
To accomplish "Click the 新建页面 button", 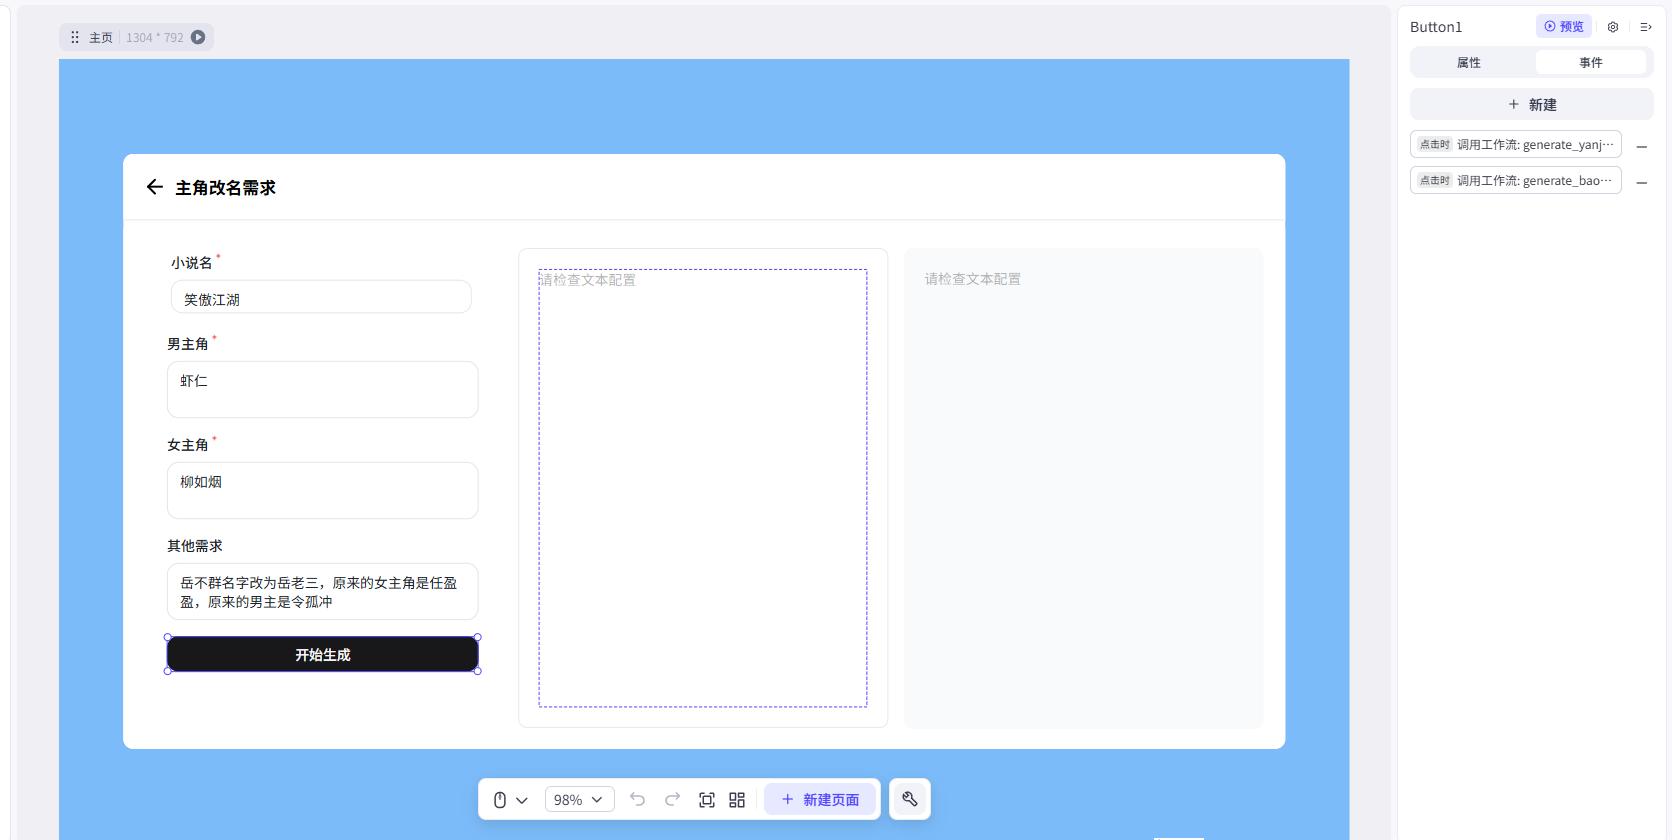I will click(820, 800).
